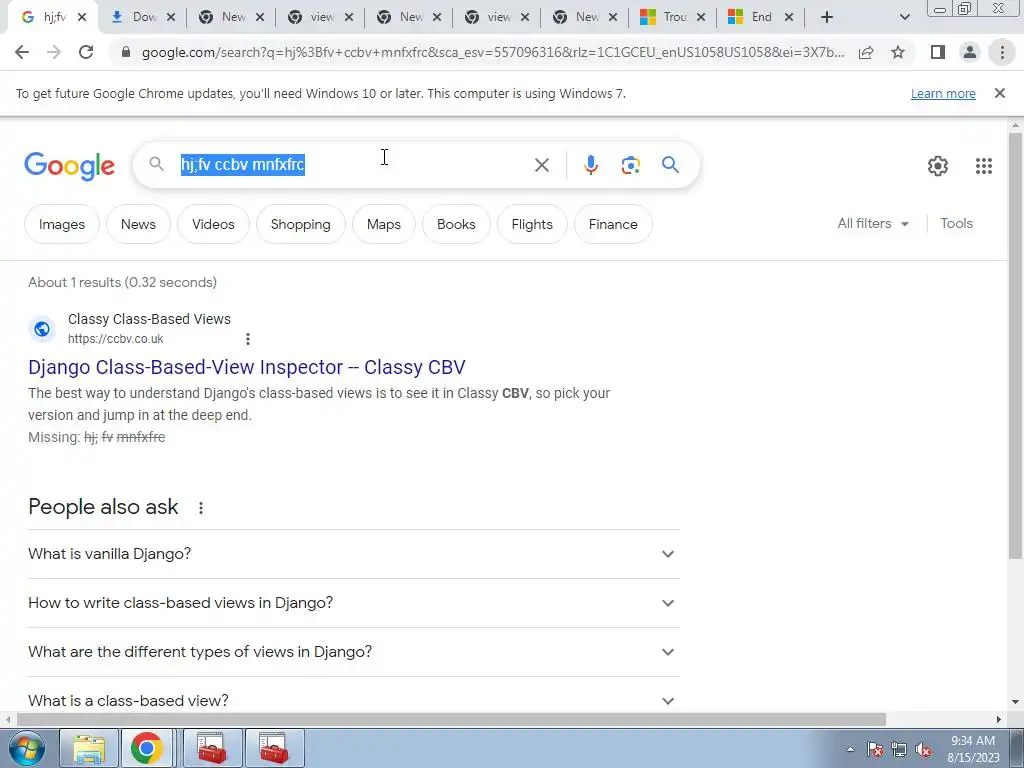Reload the current Google page
Image resolution: width=1024 pixels, height=768 pixels.
86,52
